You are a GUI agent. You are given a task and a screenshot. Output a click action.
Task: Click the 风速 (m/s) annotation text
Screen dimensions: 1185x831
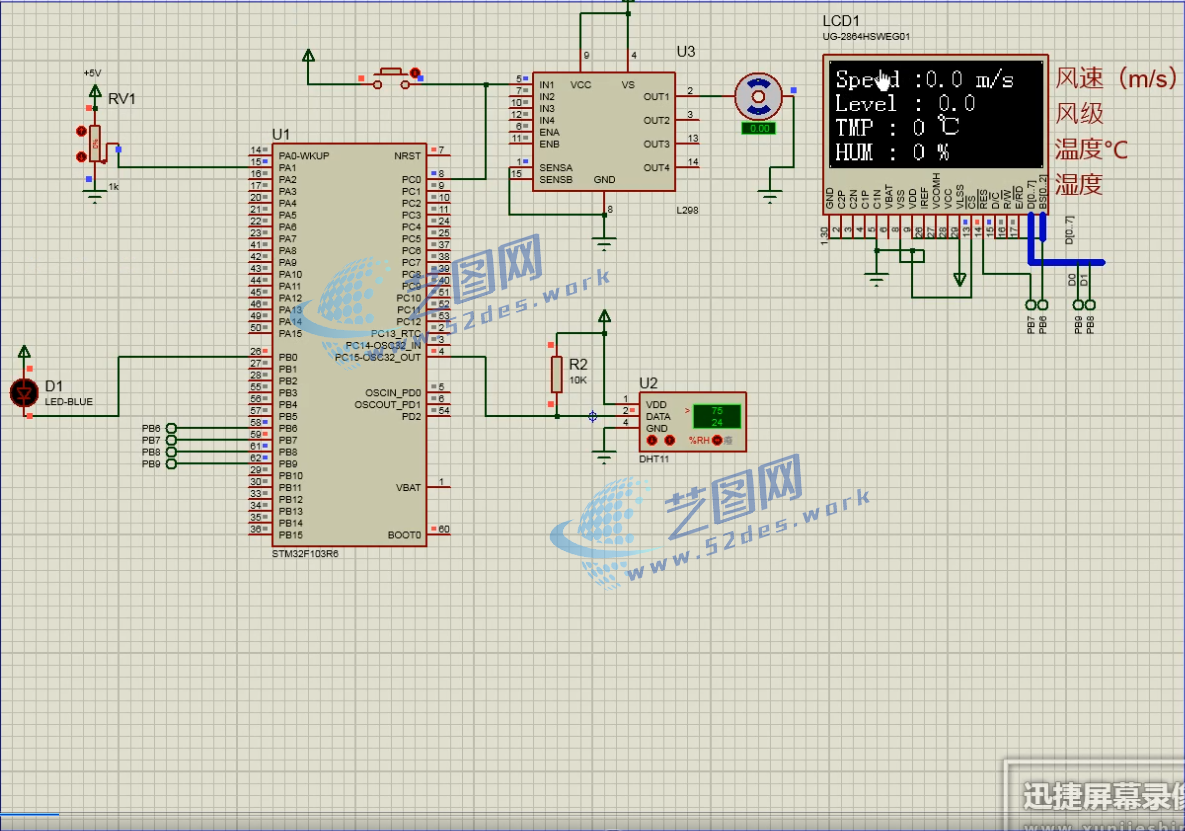1116,78
